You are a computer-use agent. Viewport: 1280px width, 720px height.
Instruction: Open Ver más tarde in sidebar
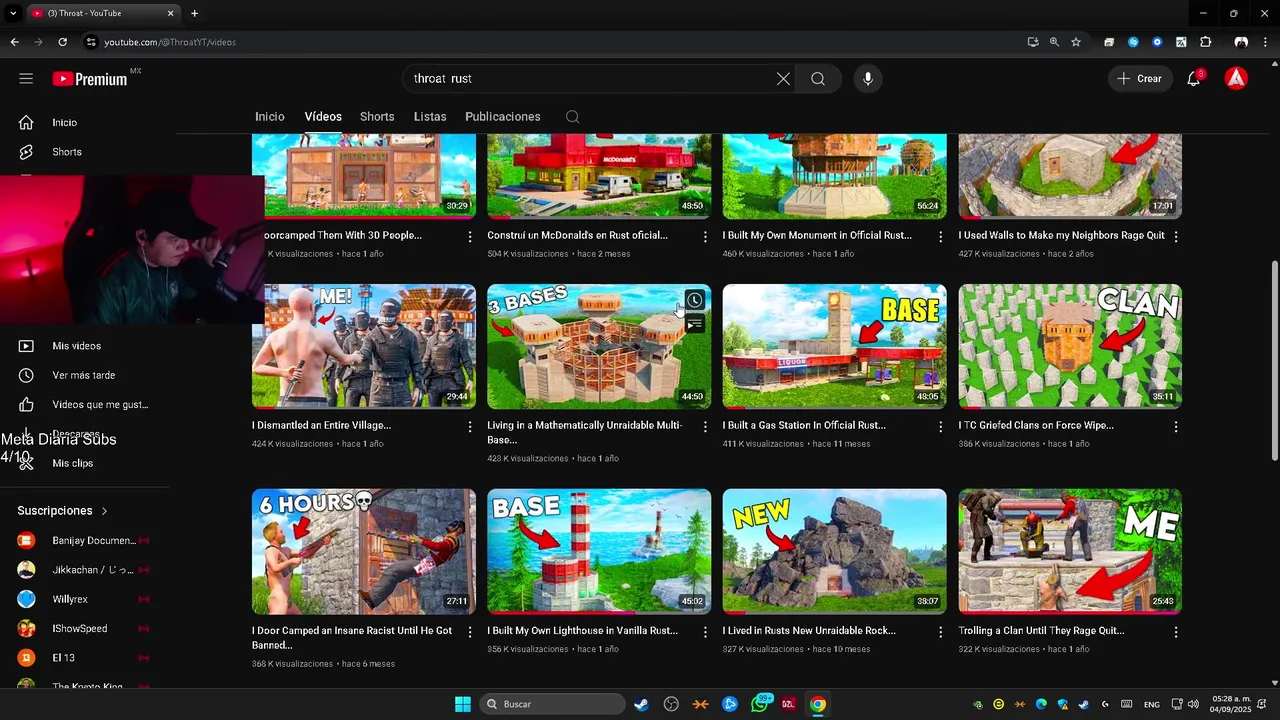[x=84, y=375]
